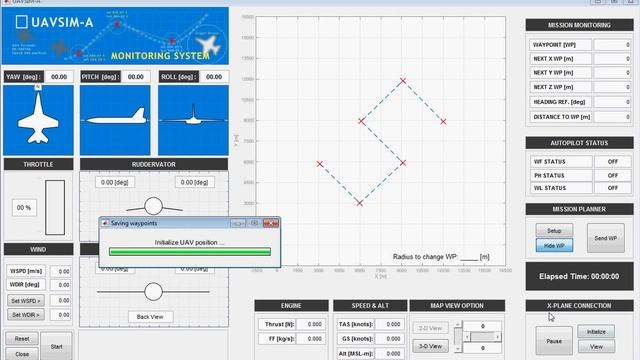Click the ROLL value field
This screenshot has width=640, height=360.
213,77
